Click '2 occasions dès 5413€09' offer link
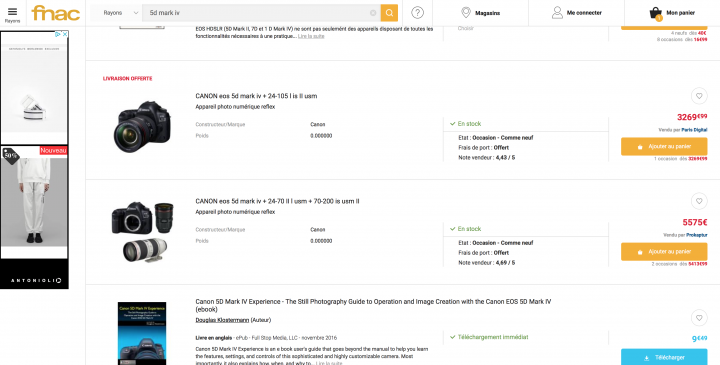 click(x=680, y=264)
